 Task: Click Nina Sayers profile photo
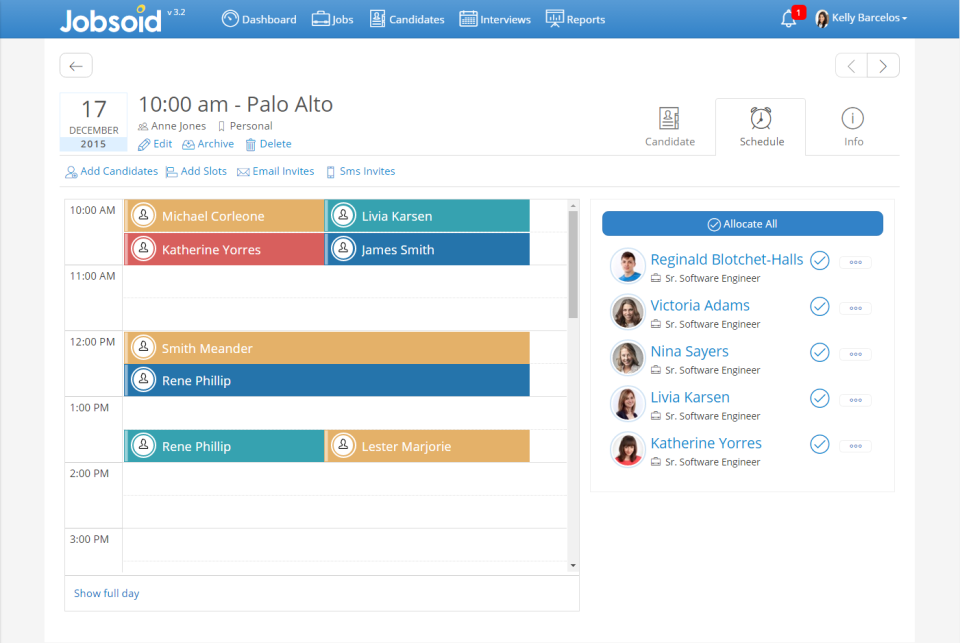coord(628,358)
